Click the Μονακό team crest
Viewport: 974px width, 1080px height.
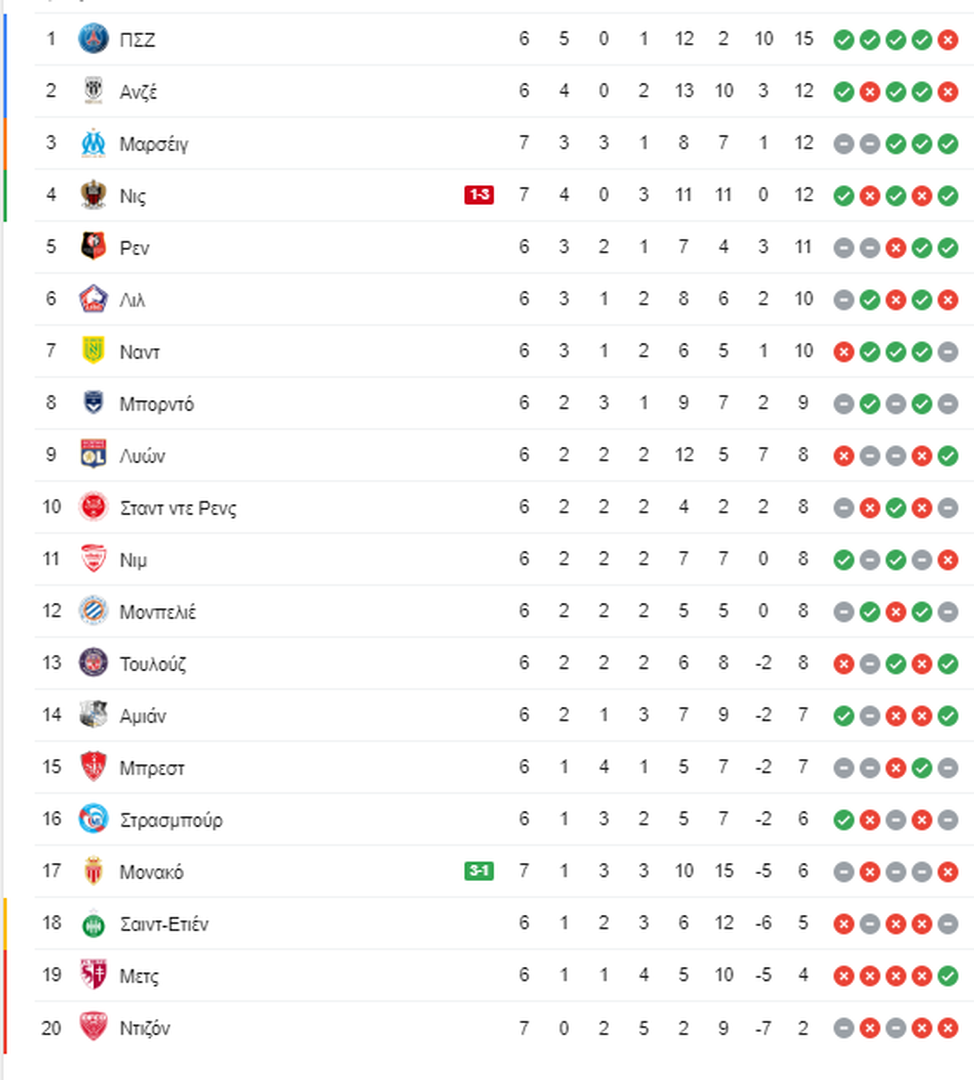pos(93,871)
